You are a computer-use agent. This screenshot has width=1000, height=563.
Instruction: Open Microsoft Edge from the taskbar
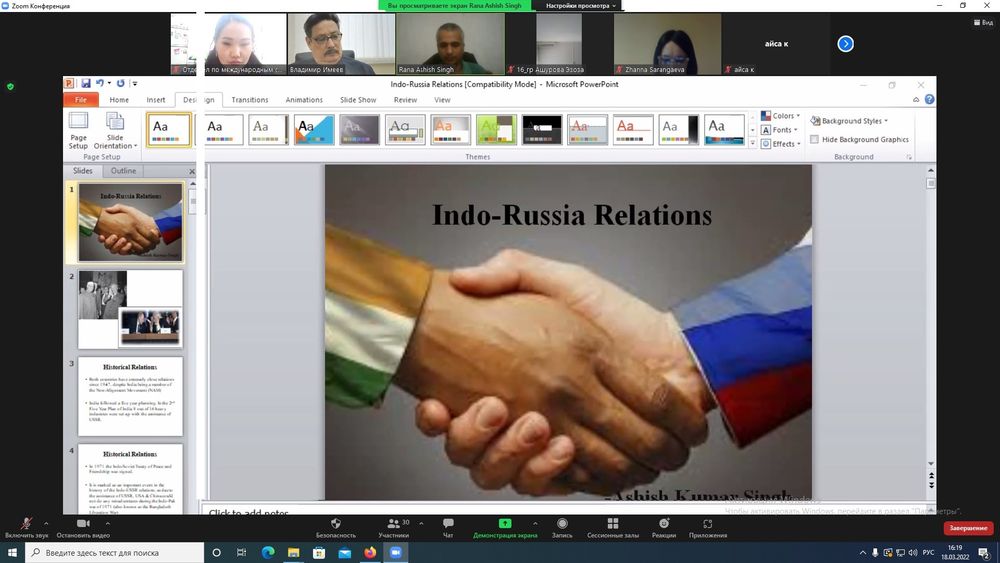[x=268, y=552]
